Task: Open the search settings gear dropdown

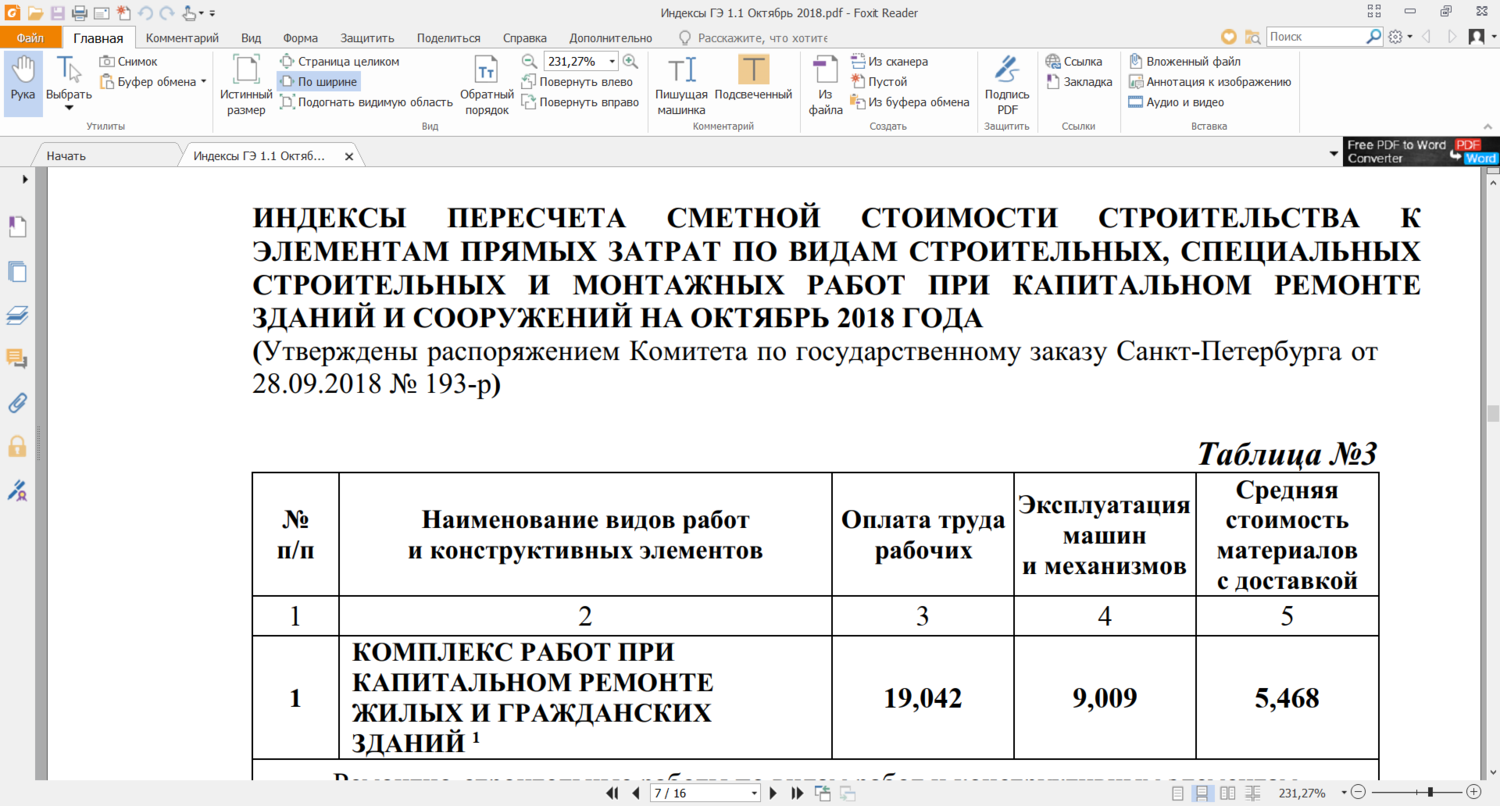Action: [1400, 37]
